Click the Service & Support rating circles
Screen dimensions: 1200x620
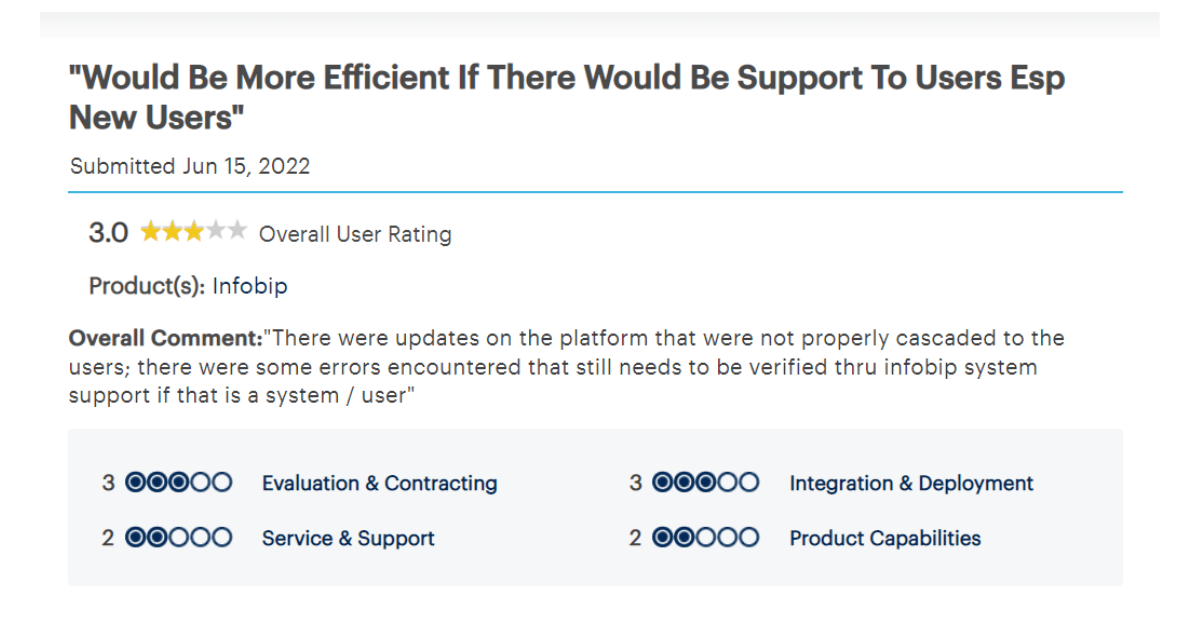[x=179, y=538]
